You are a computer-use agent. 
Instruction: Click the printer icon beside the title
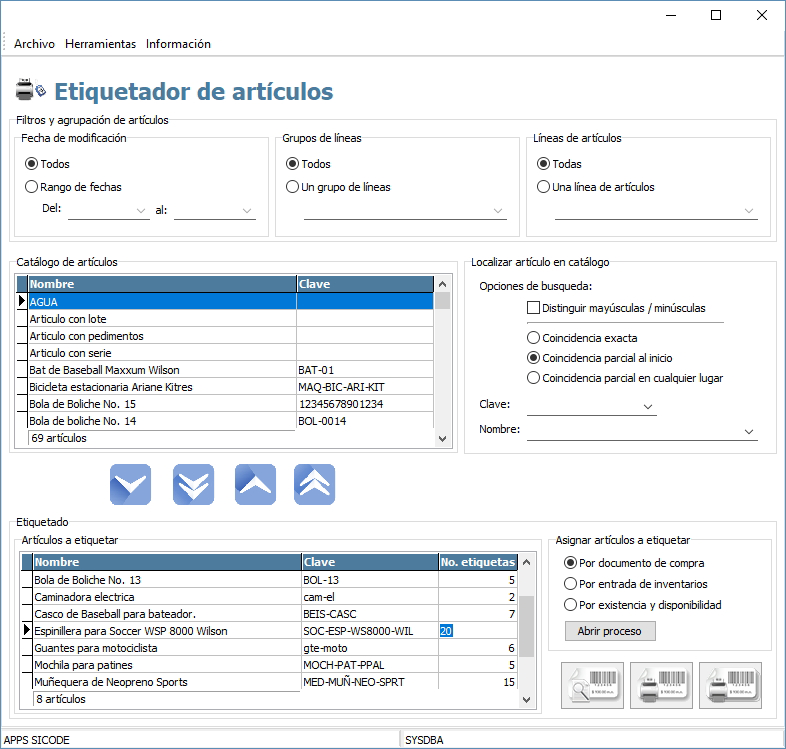(30, 90)
